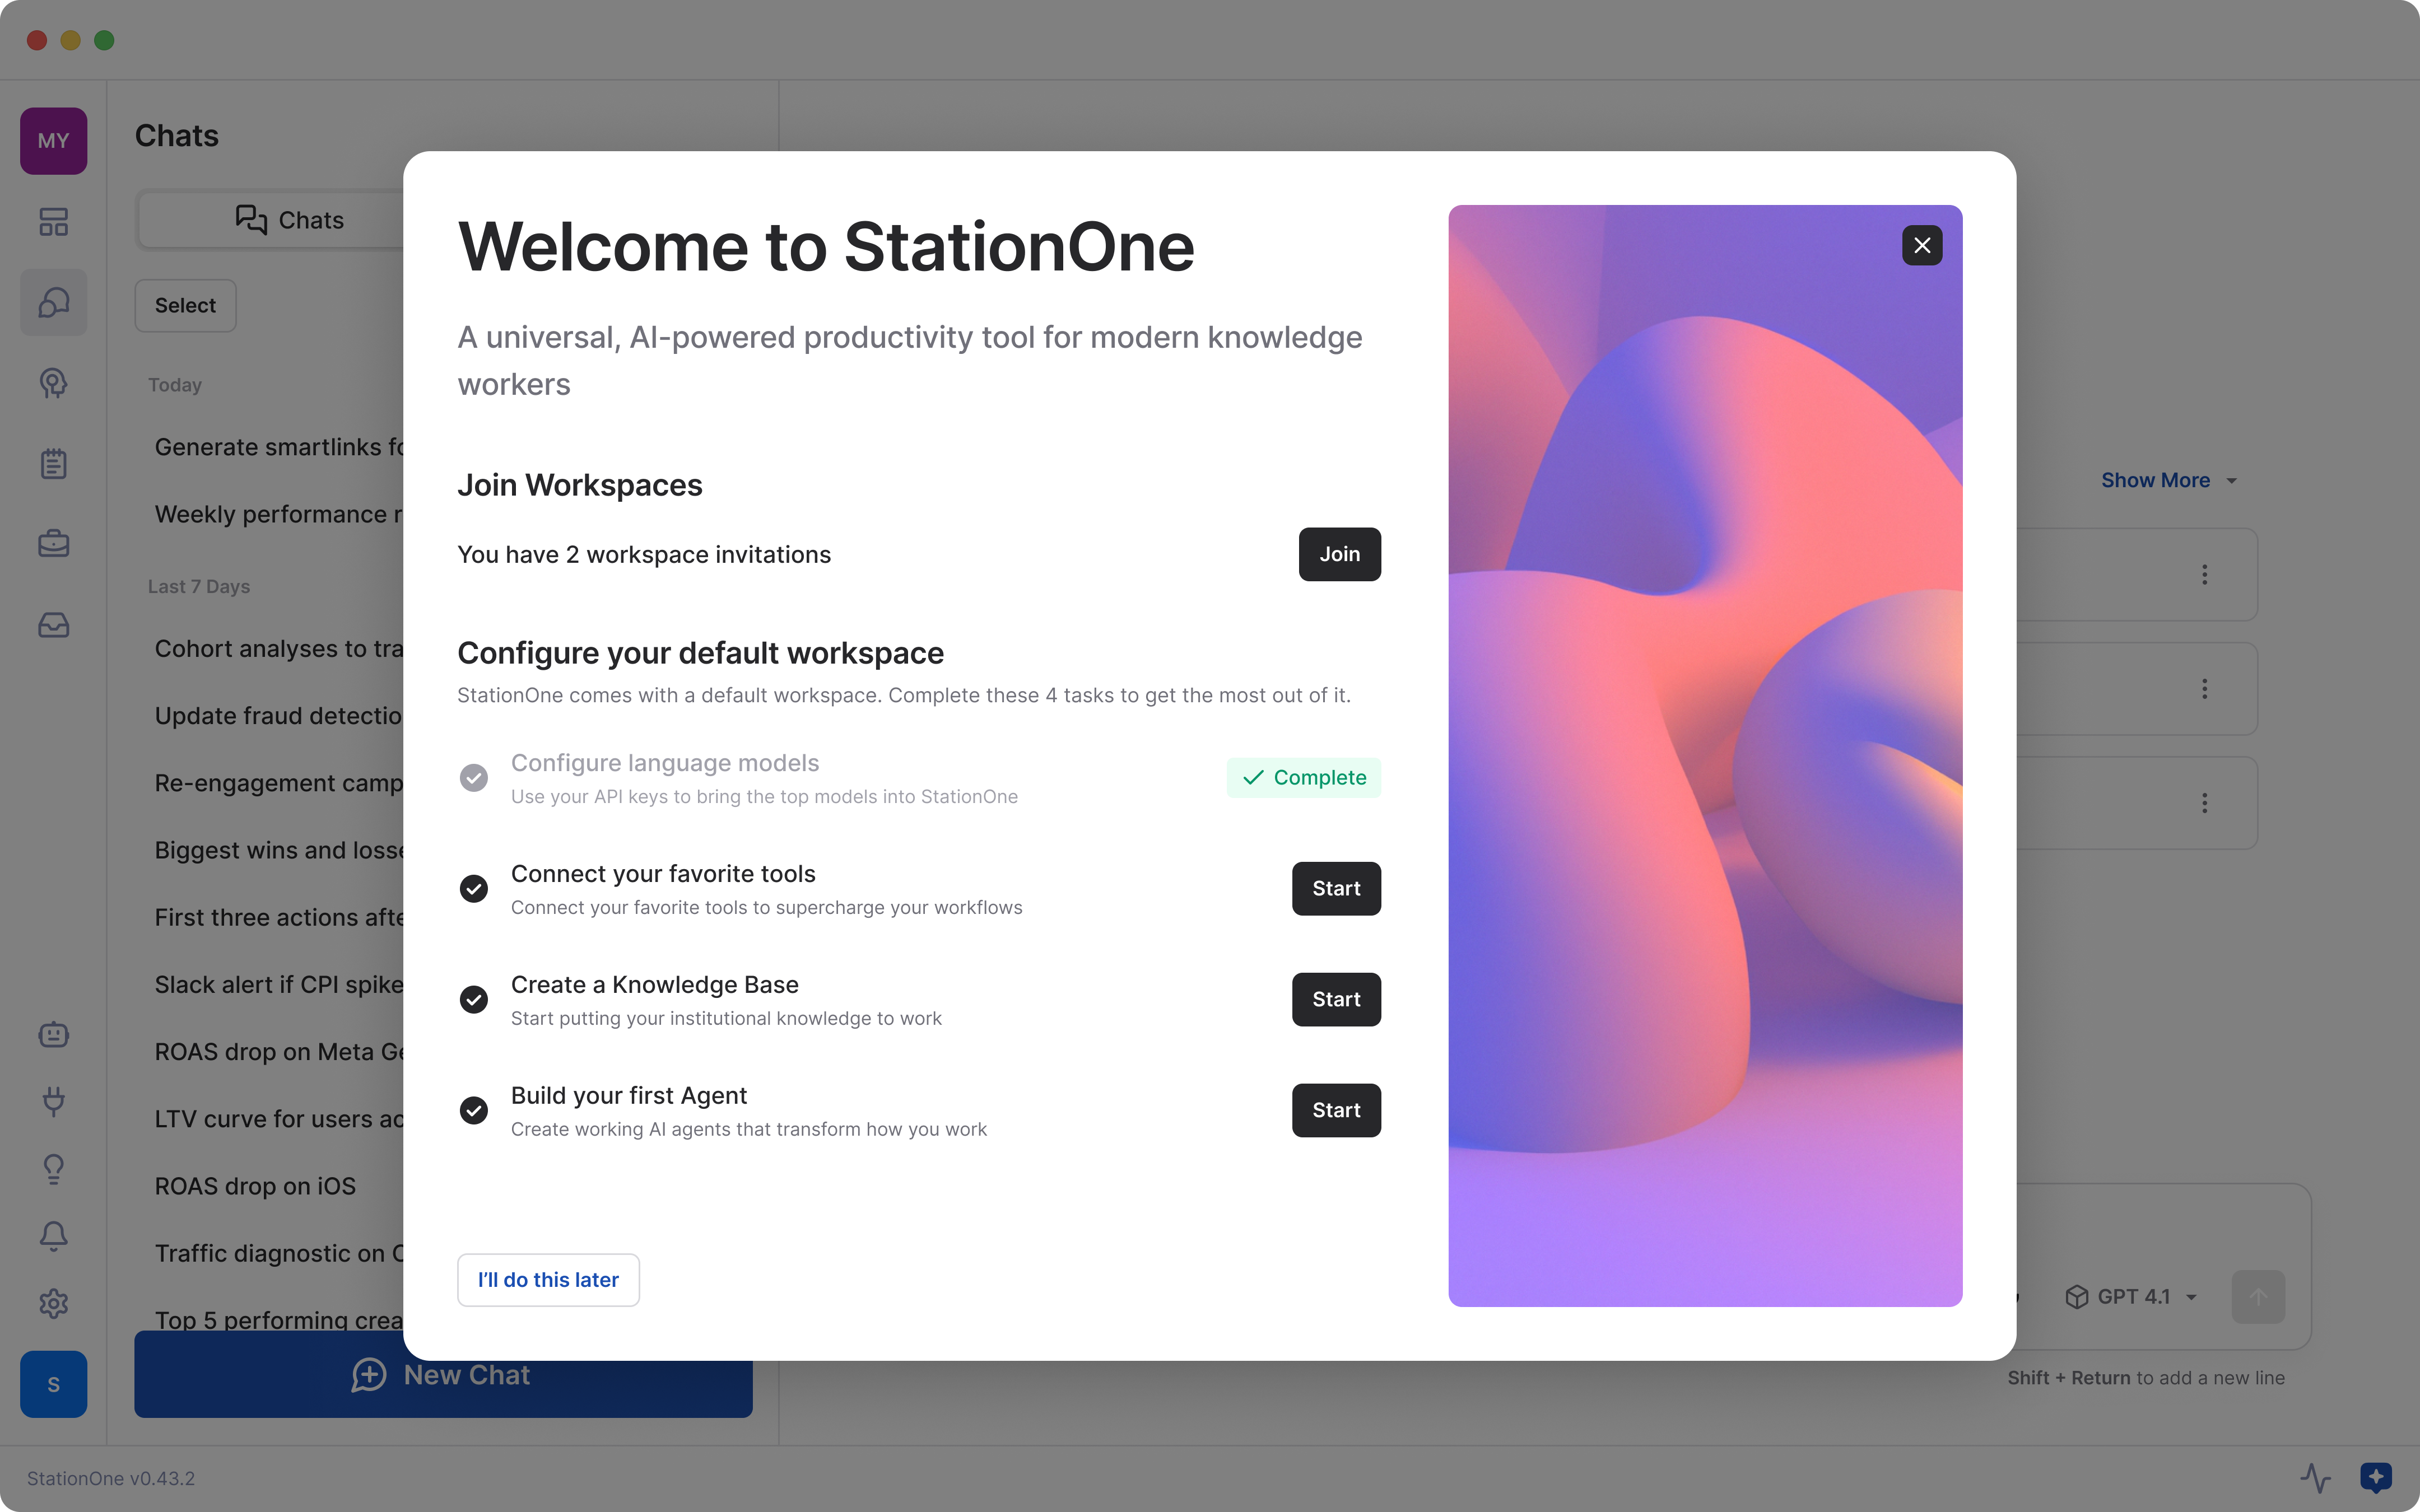Open the clipboard notes icon in sidebar
Screen dimensions: 2420x1512
53,463
